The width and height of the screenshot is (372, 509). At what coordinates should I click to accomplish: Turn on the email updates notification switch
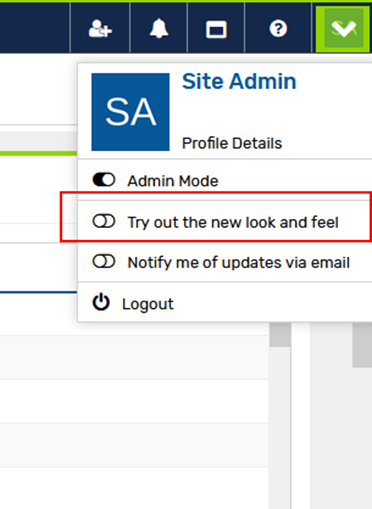[x=104, y=261]
